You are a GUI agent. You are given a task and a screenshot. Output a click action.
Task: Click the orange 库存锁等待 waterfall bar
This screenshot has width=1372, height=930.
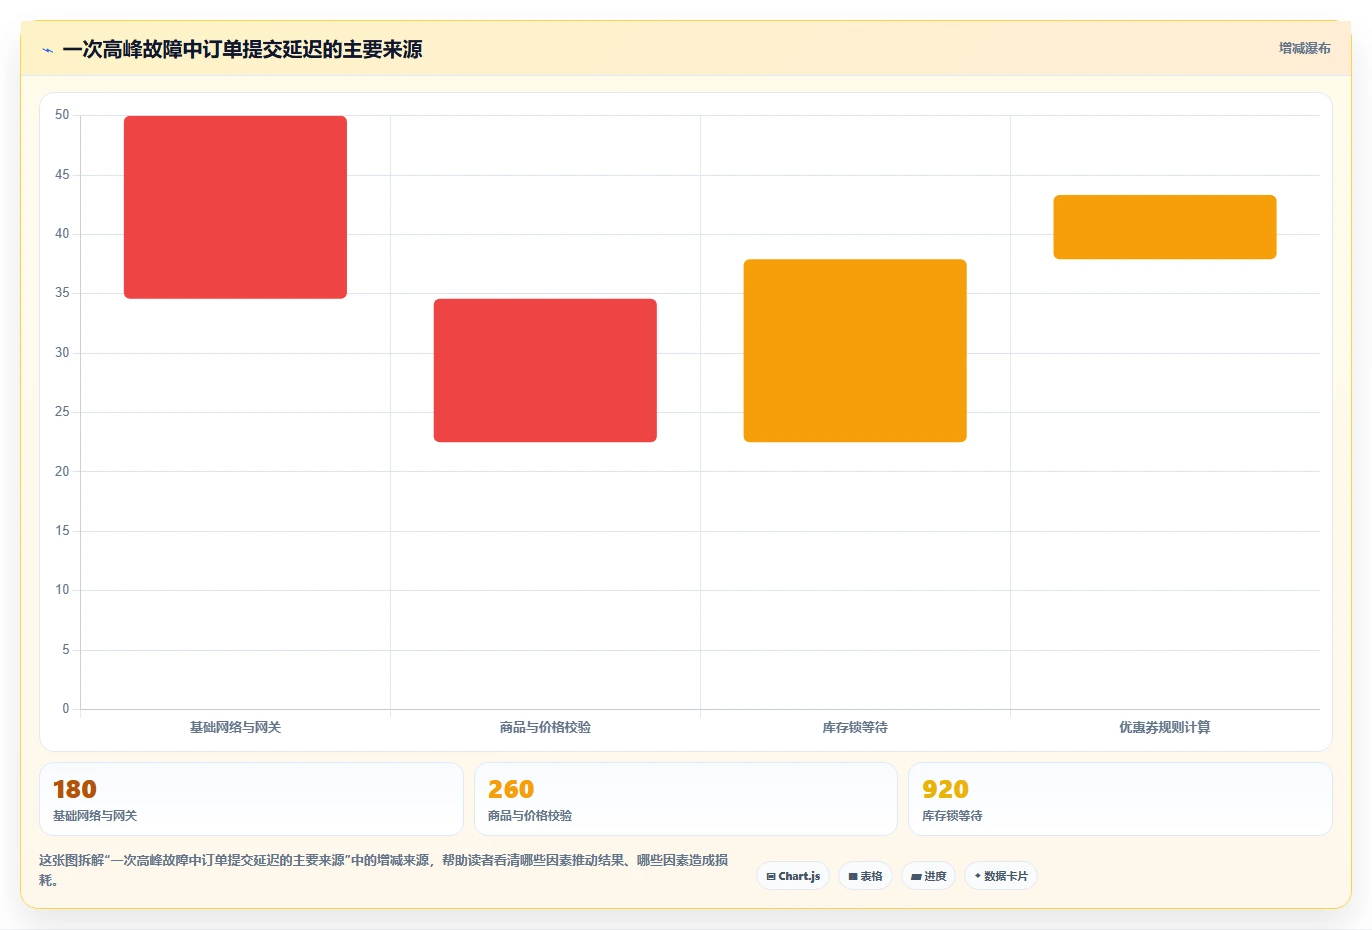coord(855,351)
